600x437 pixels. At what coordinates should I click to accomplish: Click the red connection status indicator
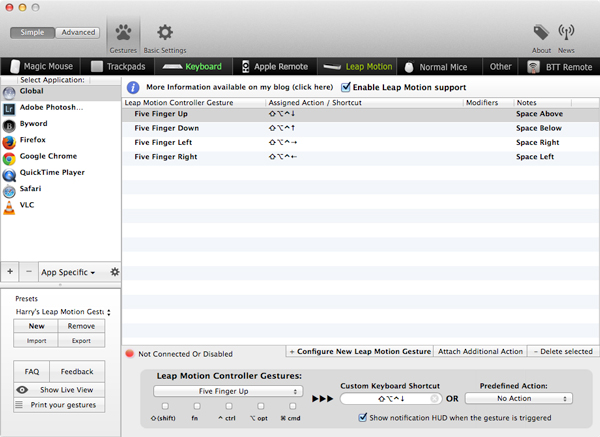[x=130, y=354]
